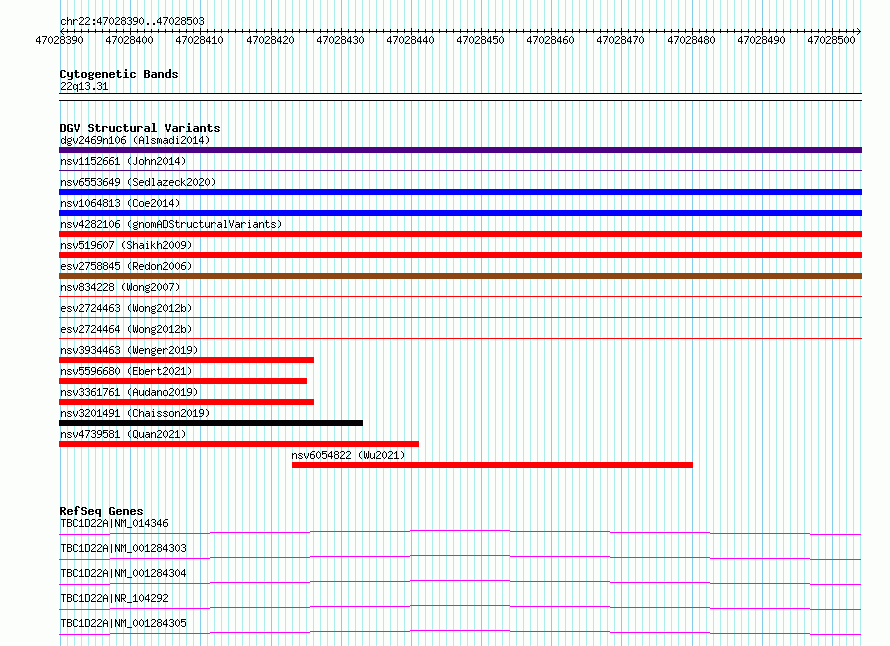Select the TBC1D22A|NM_001284304 gene label

coord(123,573)
